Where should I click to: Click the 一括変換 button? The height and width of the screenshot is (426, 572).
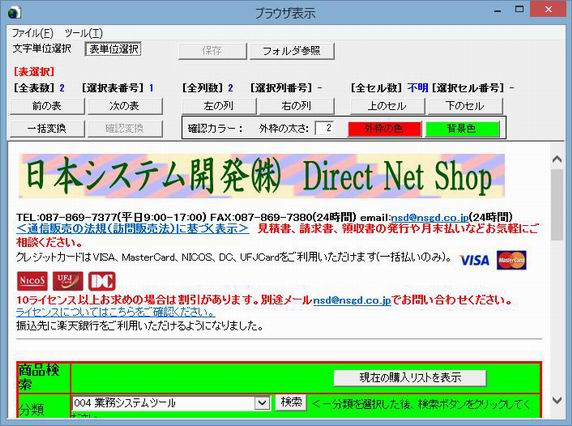[x=47, y=128]
